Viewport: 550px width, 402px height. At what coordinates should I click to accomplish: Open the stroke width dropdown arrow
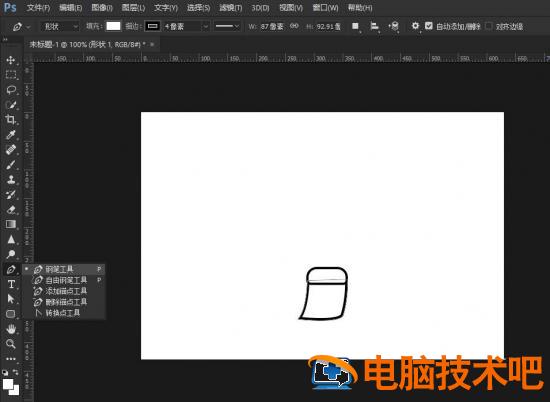click(x=206, y=26)
